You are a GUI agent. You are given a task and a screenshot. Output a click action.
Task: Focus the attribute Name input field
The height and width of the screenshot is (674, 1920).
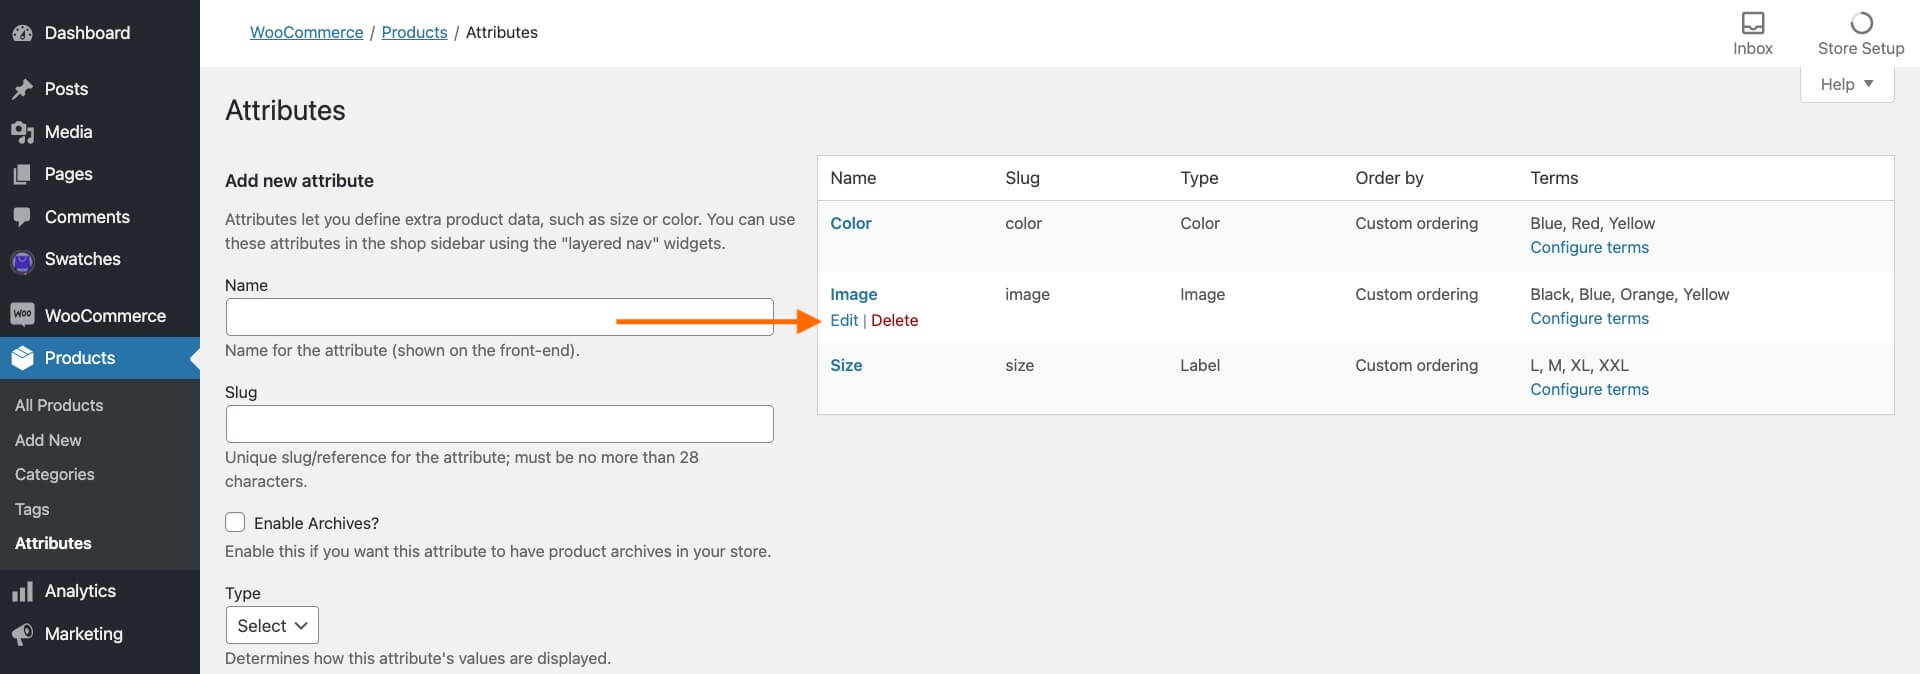point(500,317)
